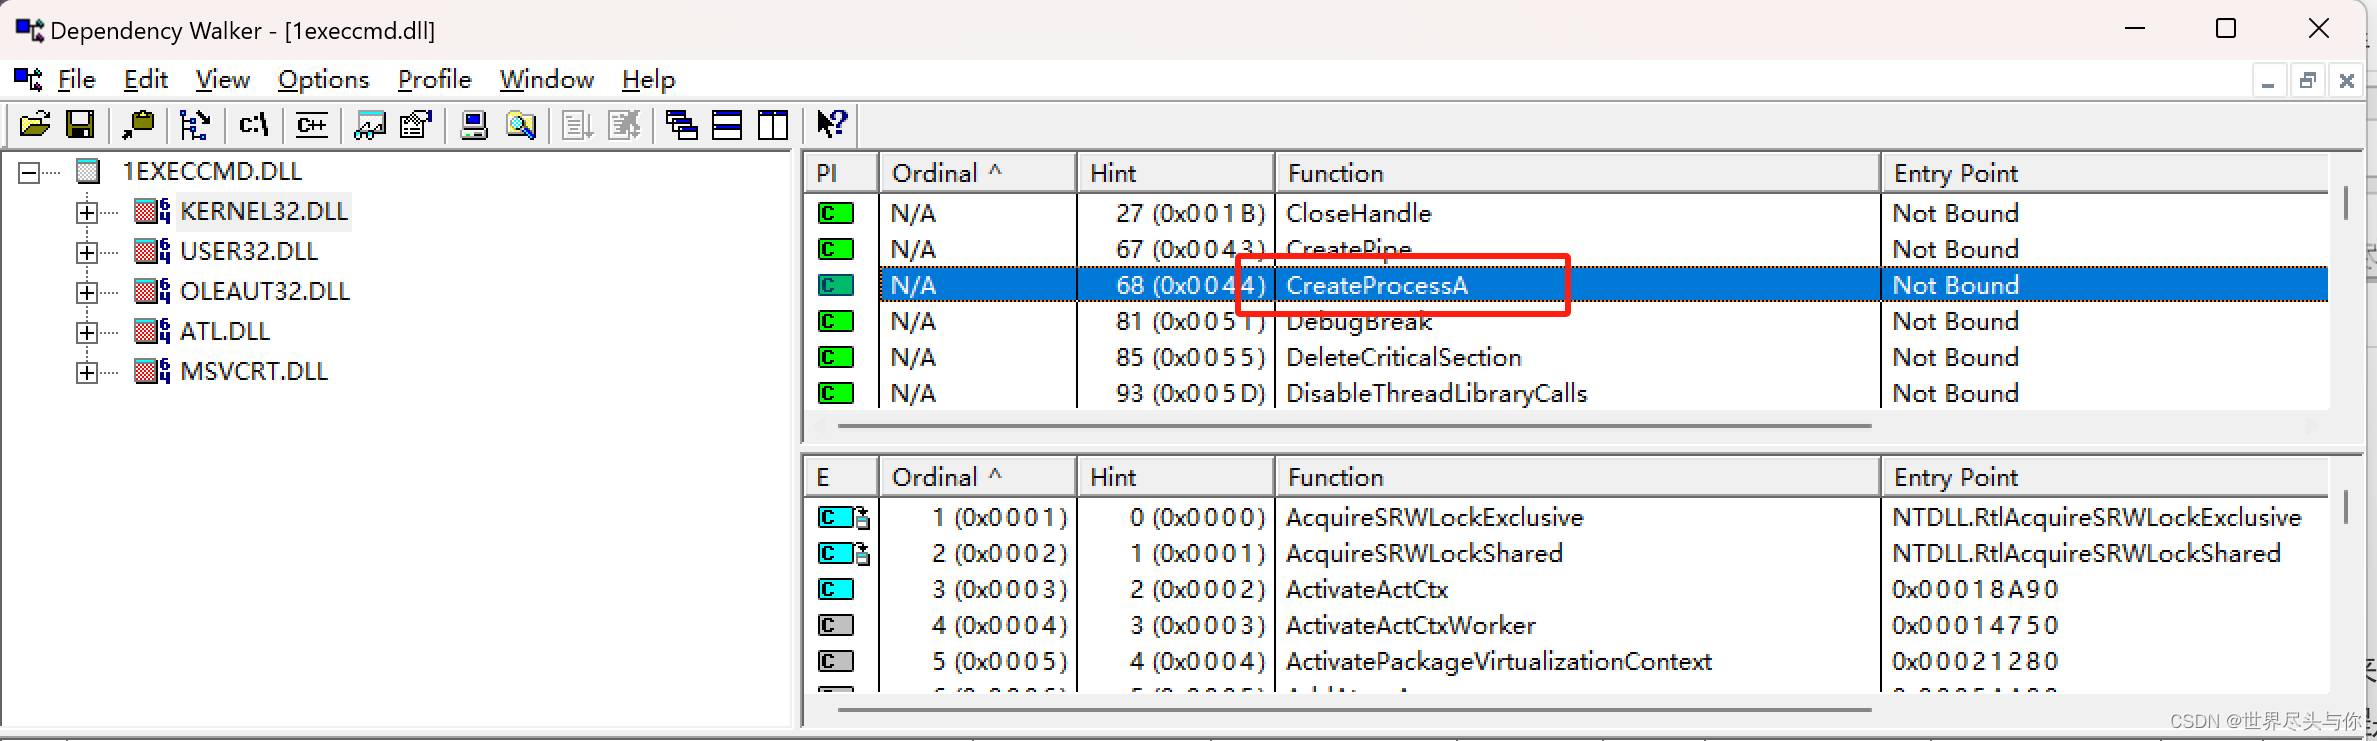Select the ActivatePackageVirtualizationContext export row
Image resolution: width=2377 pixels, height=741 pixels.
pyautogui.click(x=1567, y=661)
